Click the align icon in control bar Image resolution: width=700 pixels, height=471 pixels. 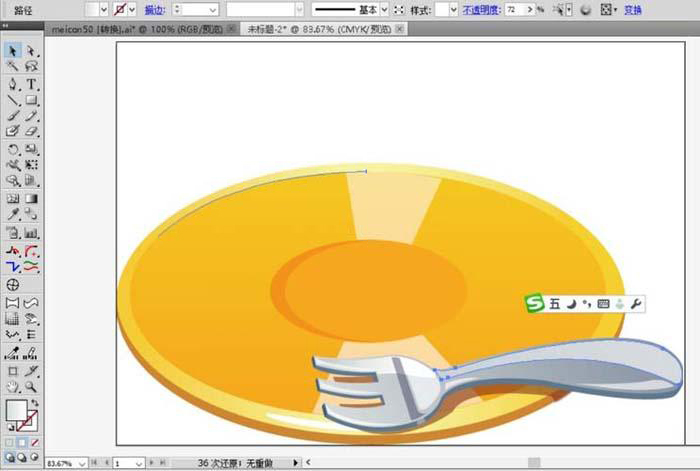pos(606,9)
